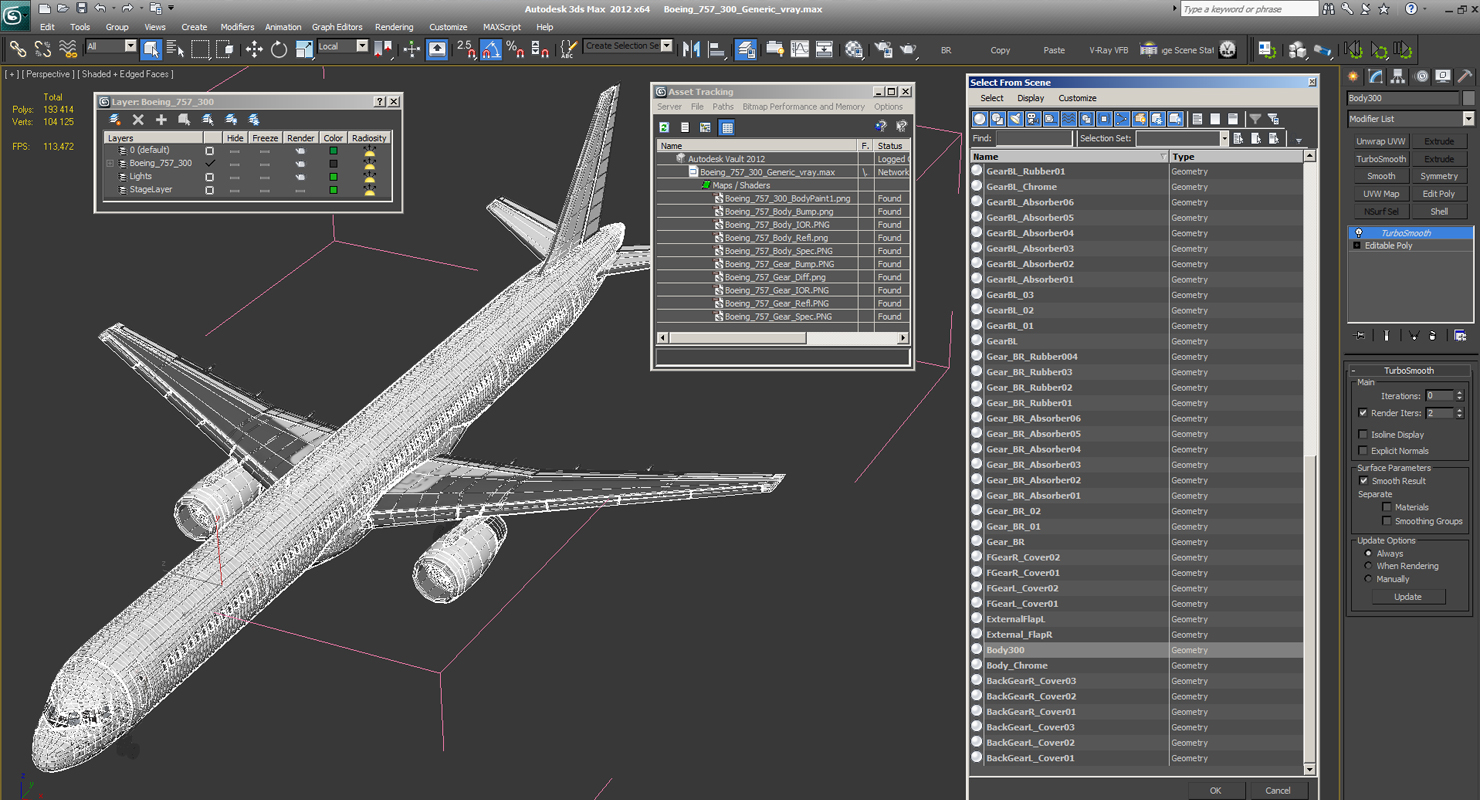Click the TurboSmooth Update button

[x=1408, y=597]
